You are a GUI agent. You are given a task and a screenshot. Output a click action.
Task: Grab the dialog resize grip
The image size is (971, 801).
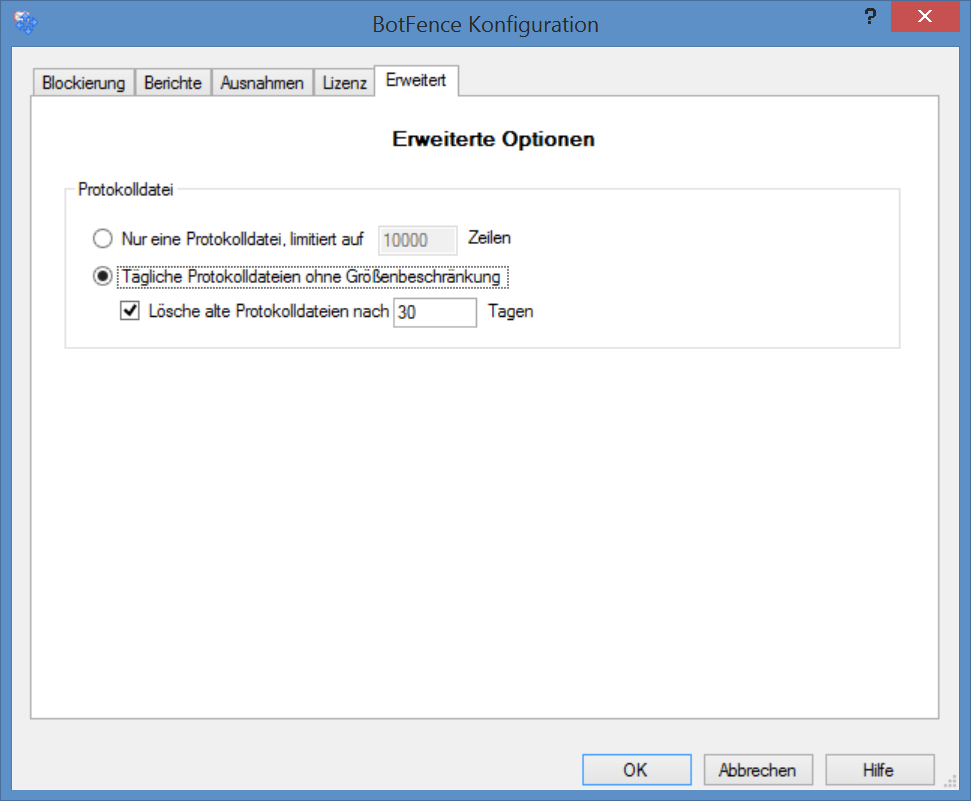coord(951,782)
